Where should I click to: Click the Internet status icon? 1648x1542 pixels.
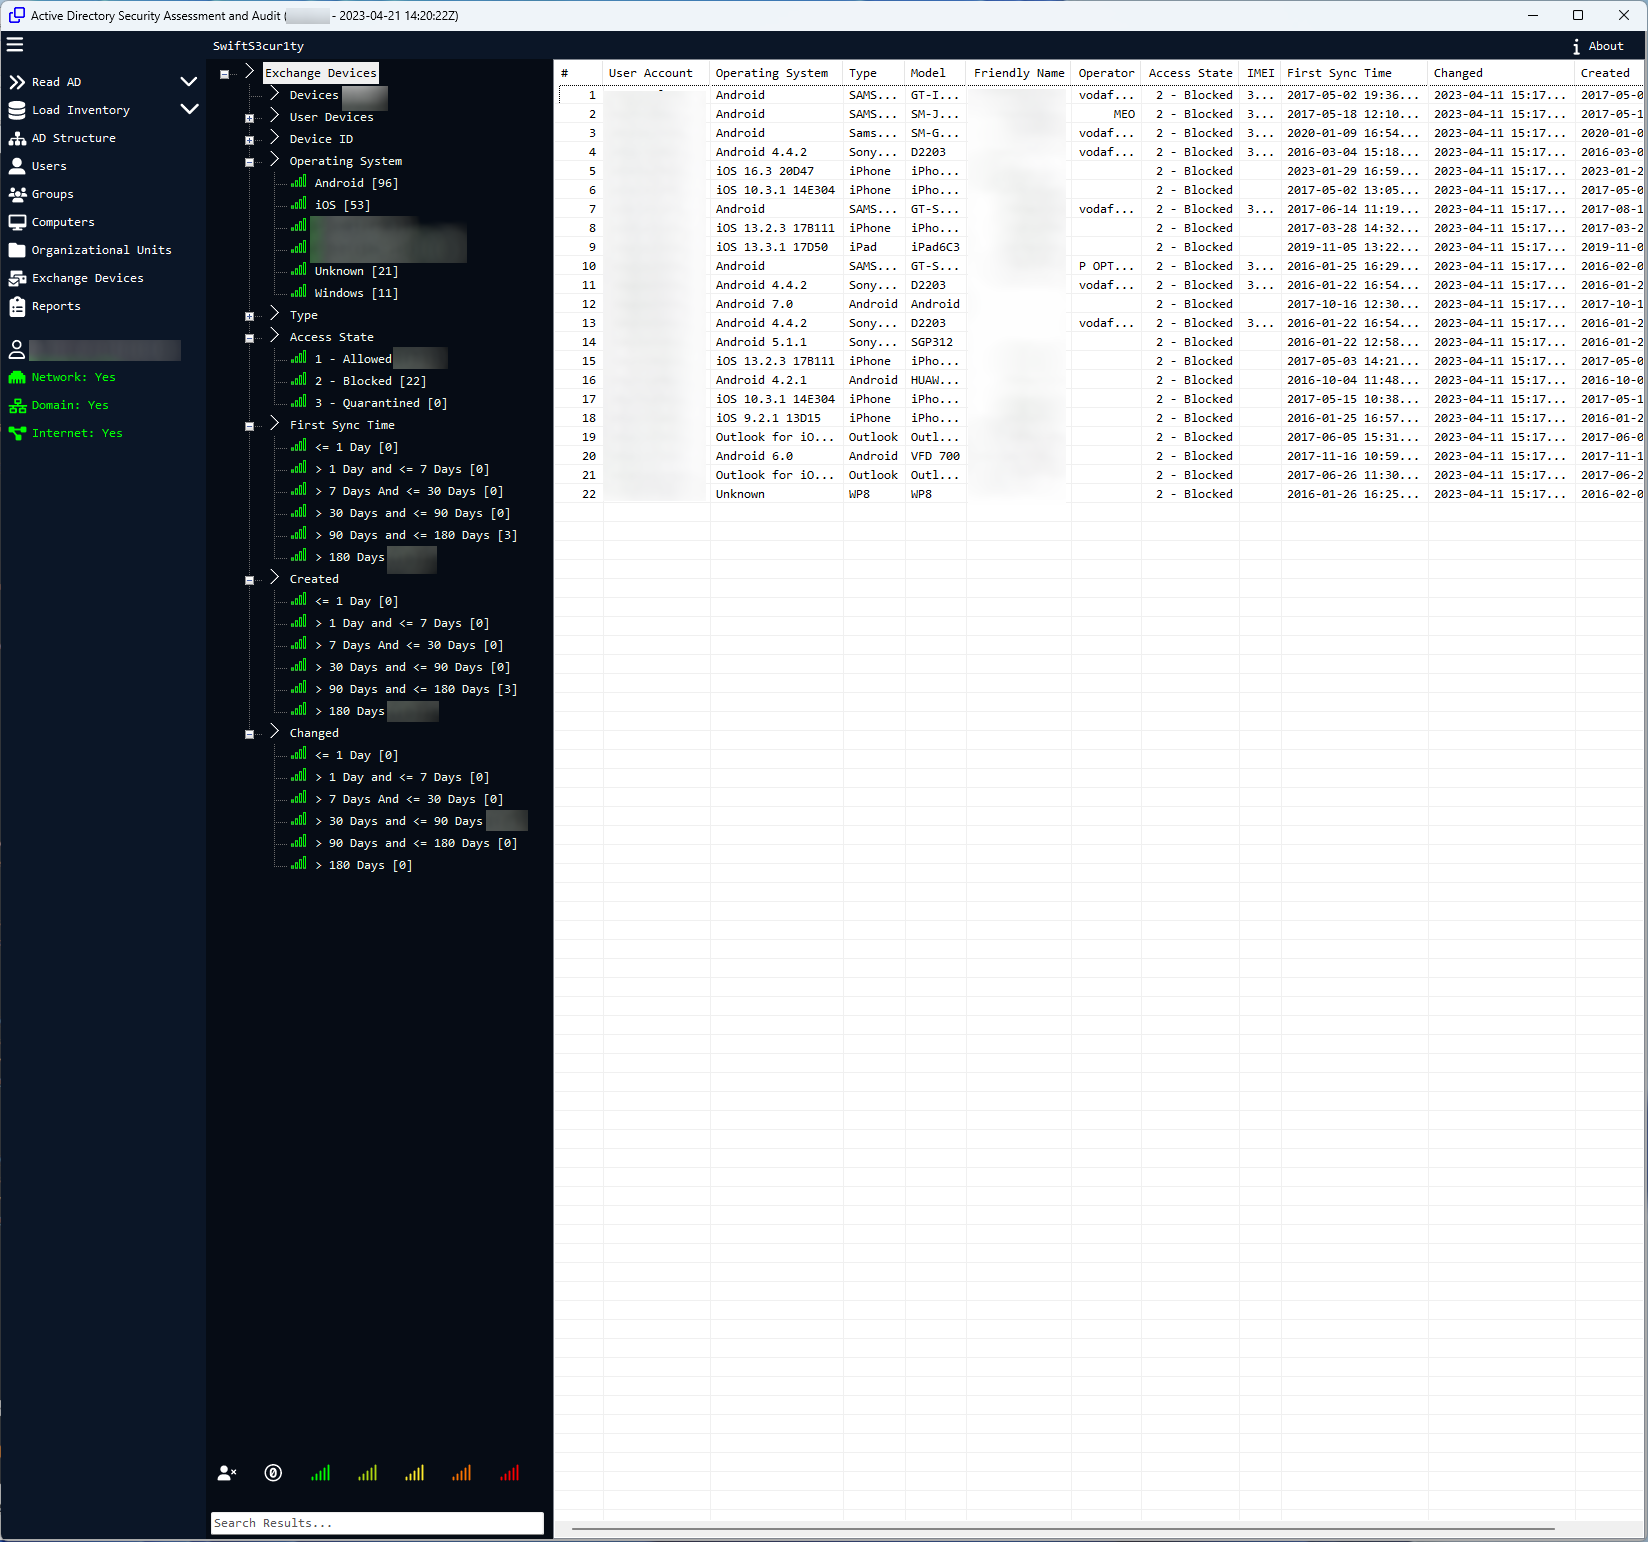tap(17, 433)
